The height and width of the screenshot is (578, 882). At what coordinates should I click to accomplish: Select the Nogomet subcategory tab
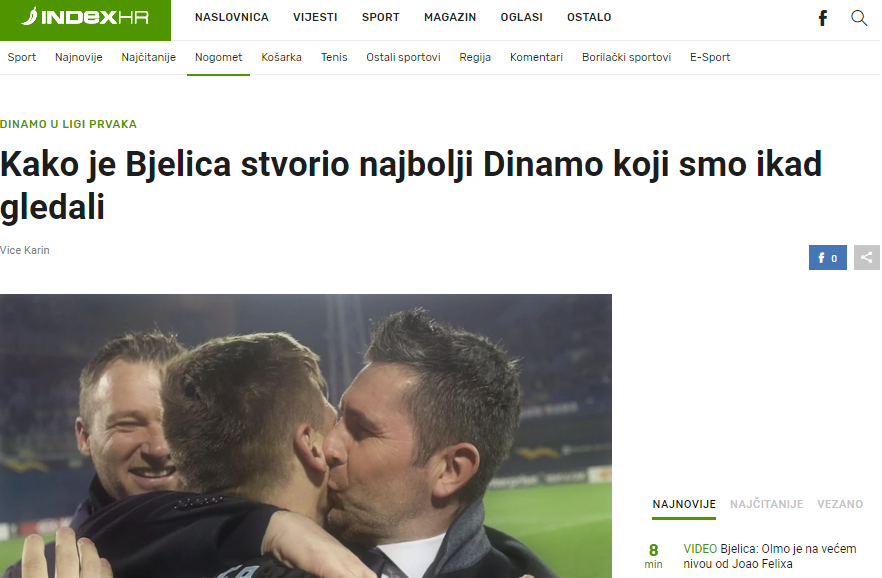[218, 57]
